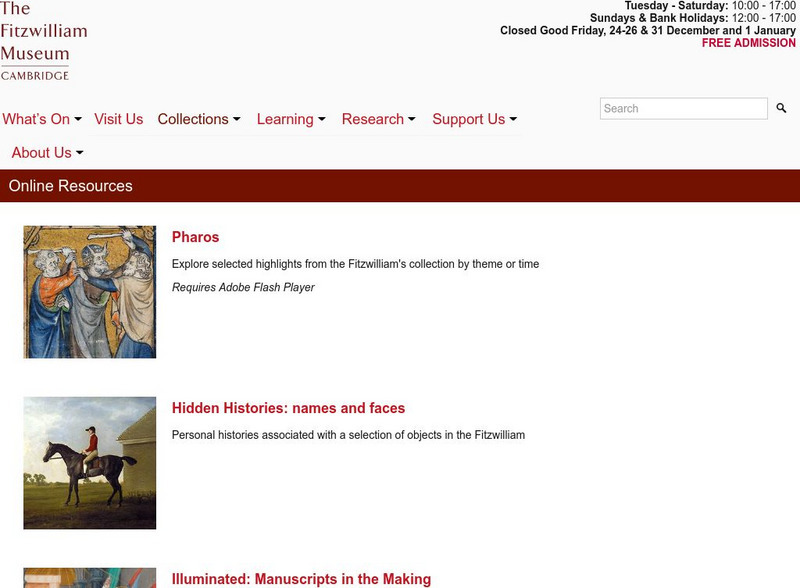800x588 pixels.
Task: Open the Pharos resource link
Action: point(195,237)
